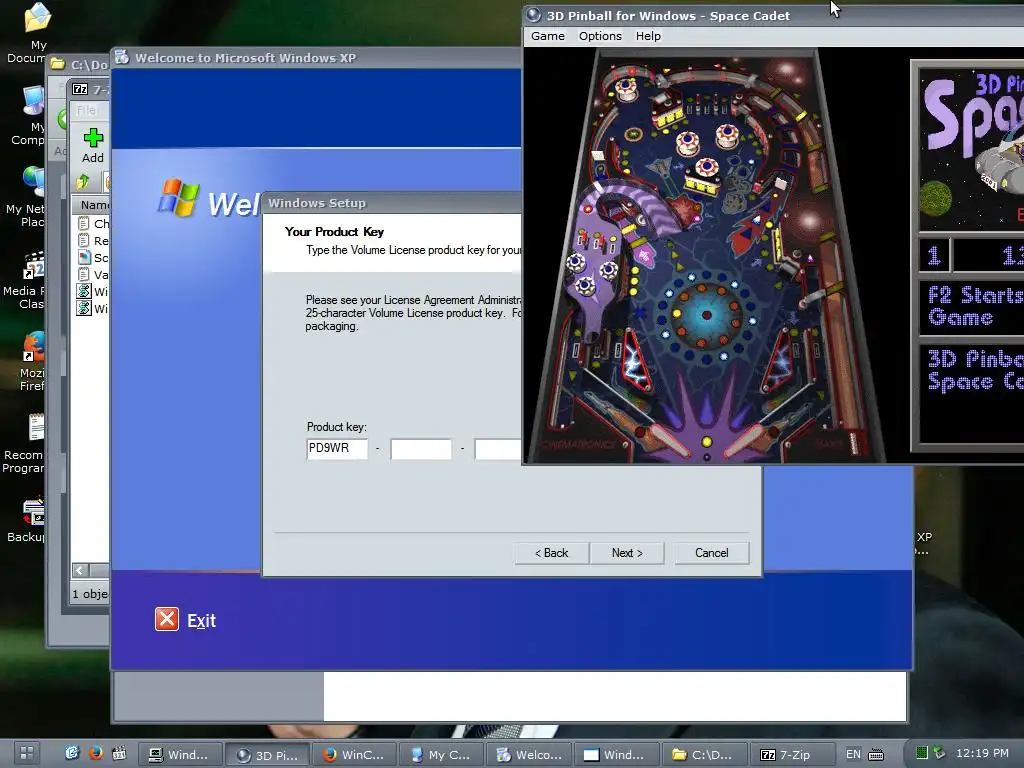Image resolution: width=1024 pixels, height=768 pixels.
Task: Launch Mozilla Firefox desktop shortcut
Action: (34, 346)
